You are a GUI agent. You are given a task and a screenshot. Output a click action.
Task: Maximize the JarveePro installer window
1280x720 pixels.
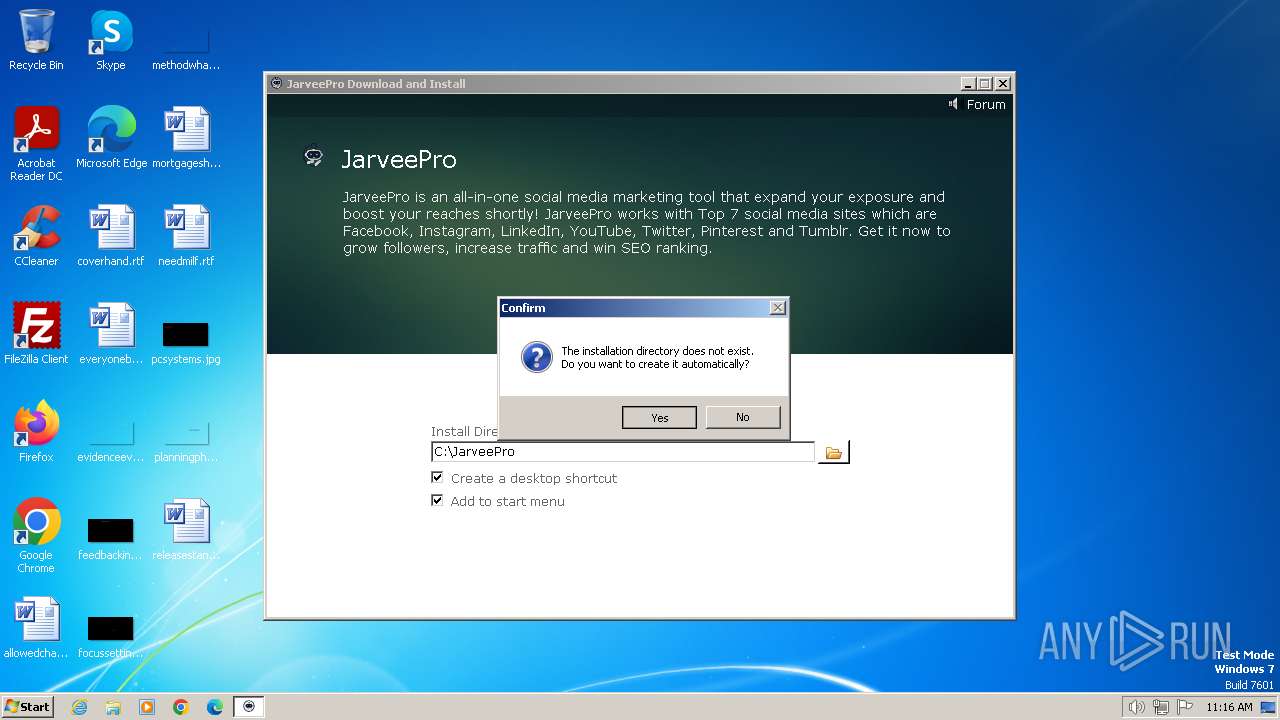(x=985, y=84)
